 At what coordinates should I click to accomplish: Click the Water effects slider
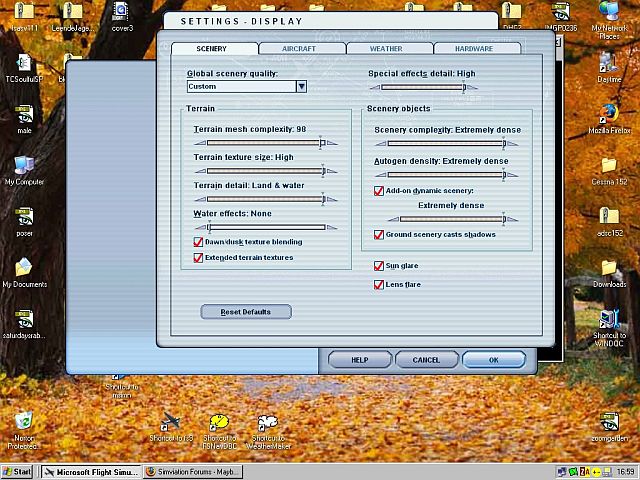point(266,227)
